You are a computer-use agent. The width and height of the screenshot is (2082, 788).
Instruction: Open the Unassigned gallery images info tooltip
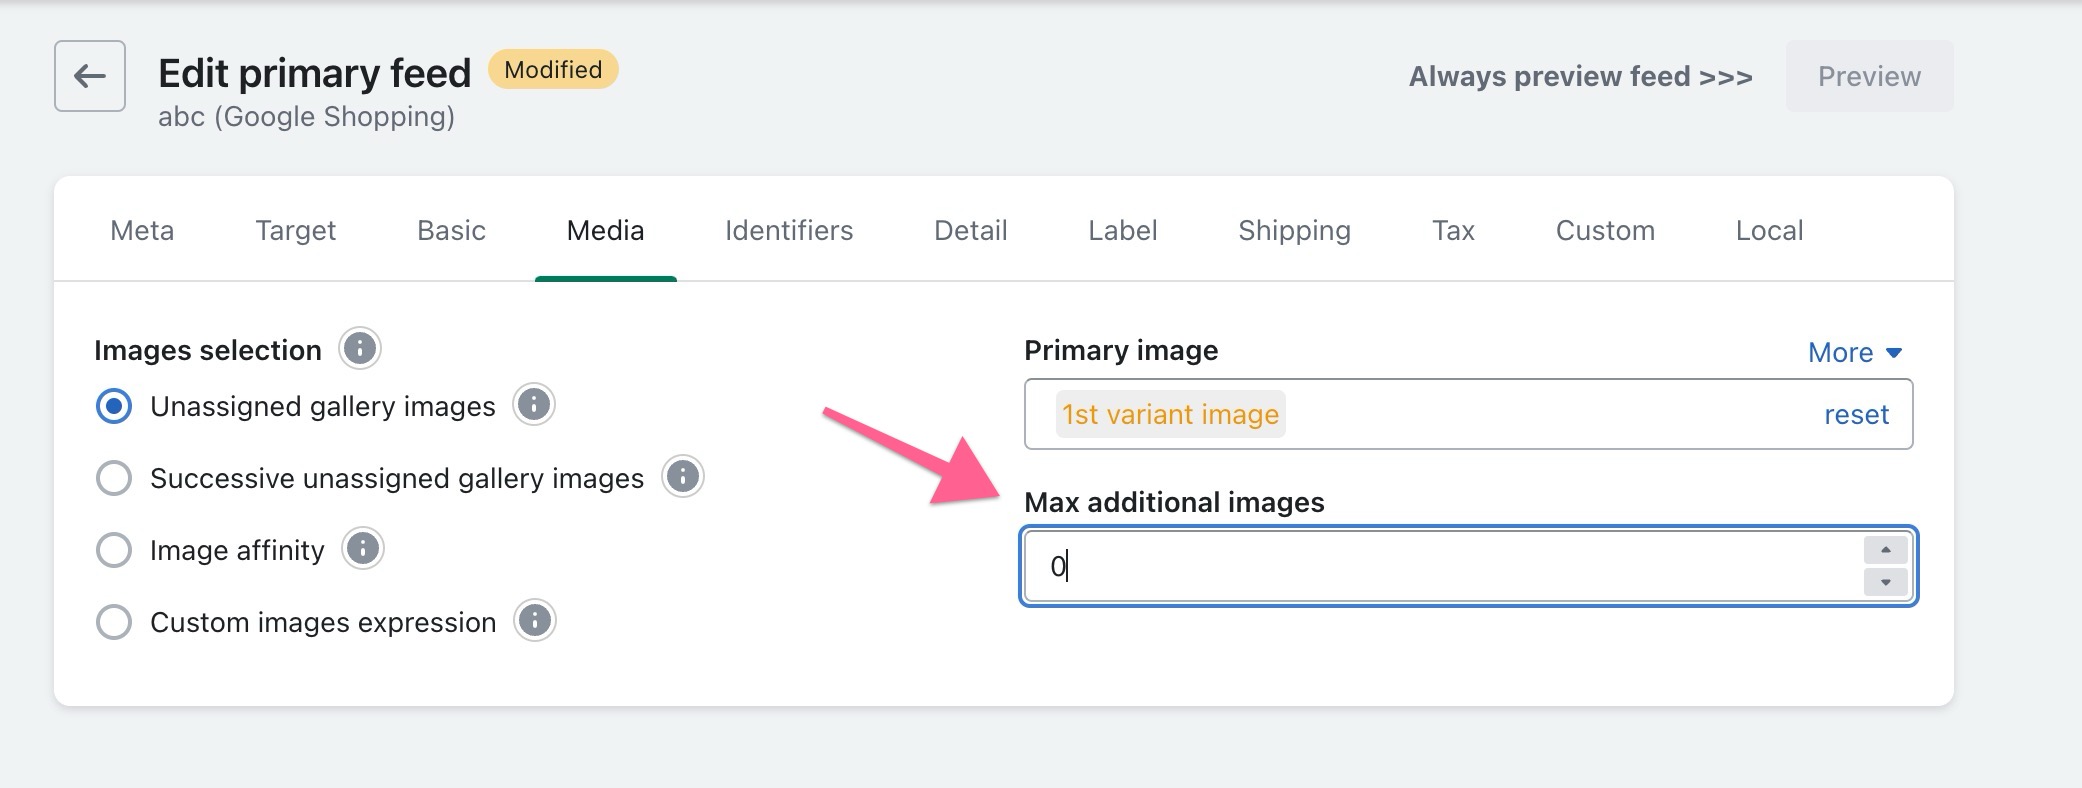tap(533, 405)
